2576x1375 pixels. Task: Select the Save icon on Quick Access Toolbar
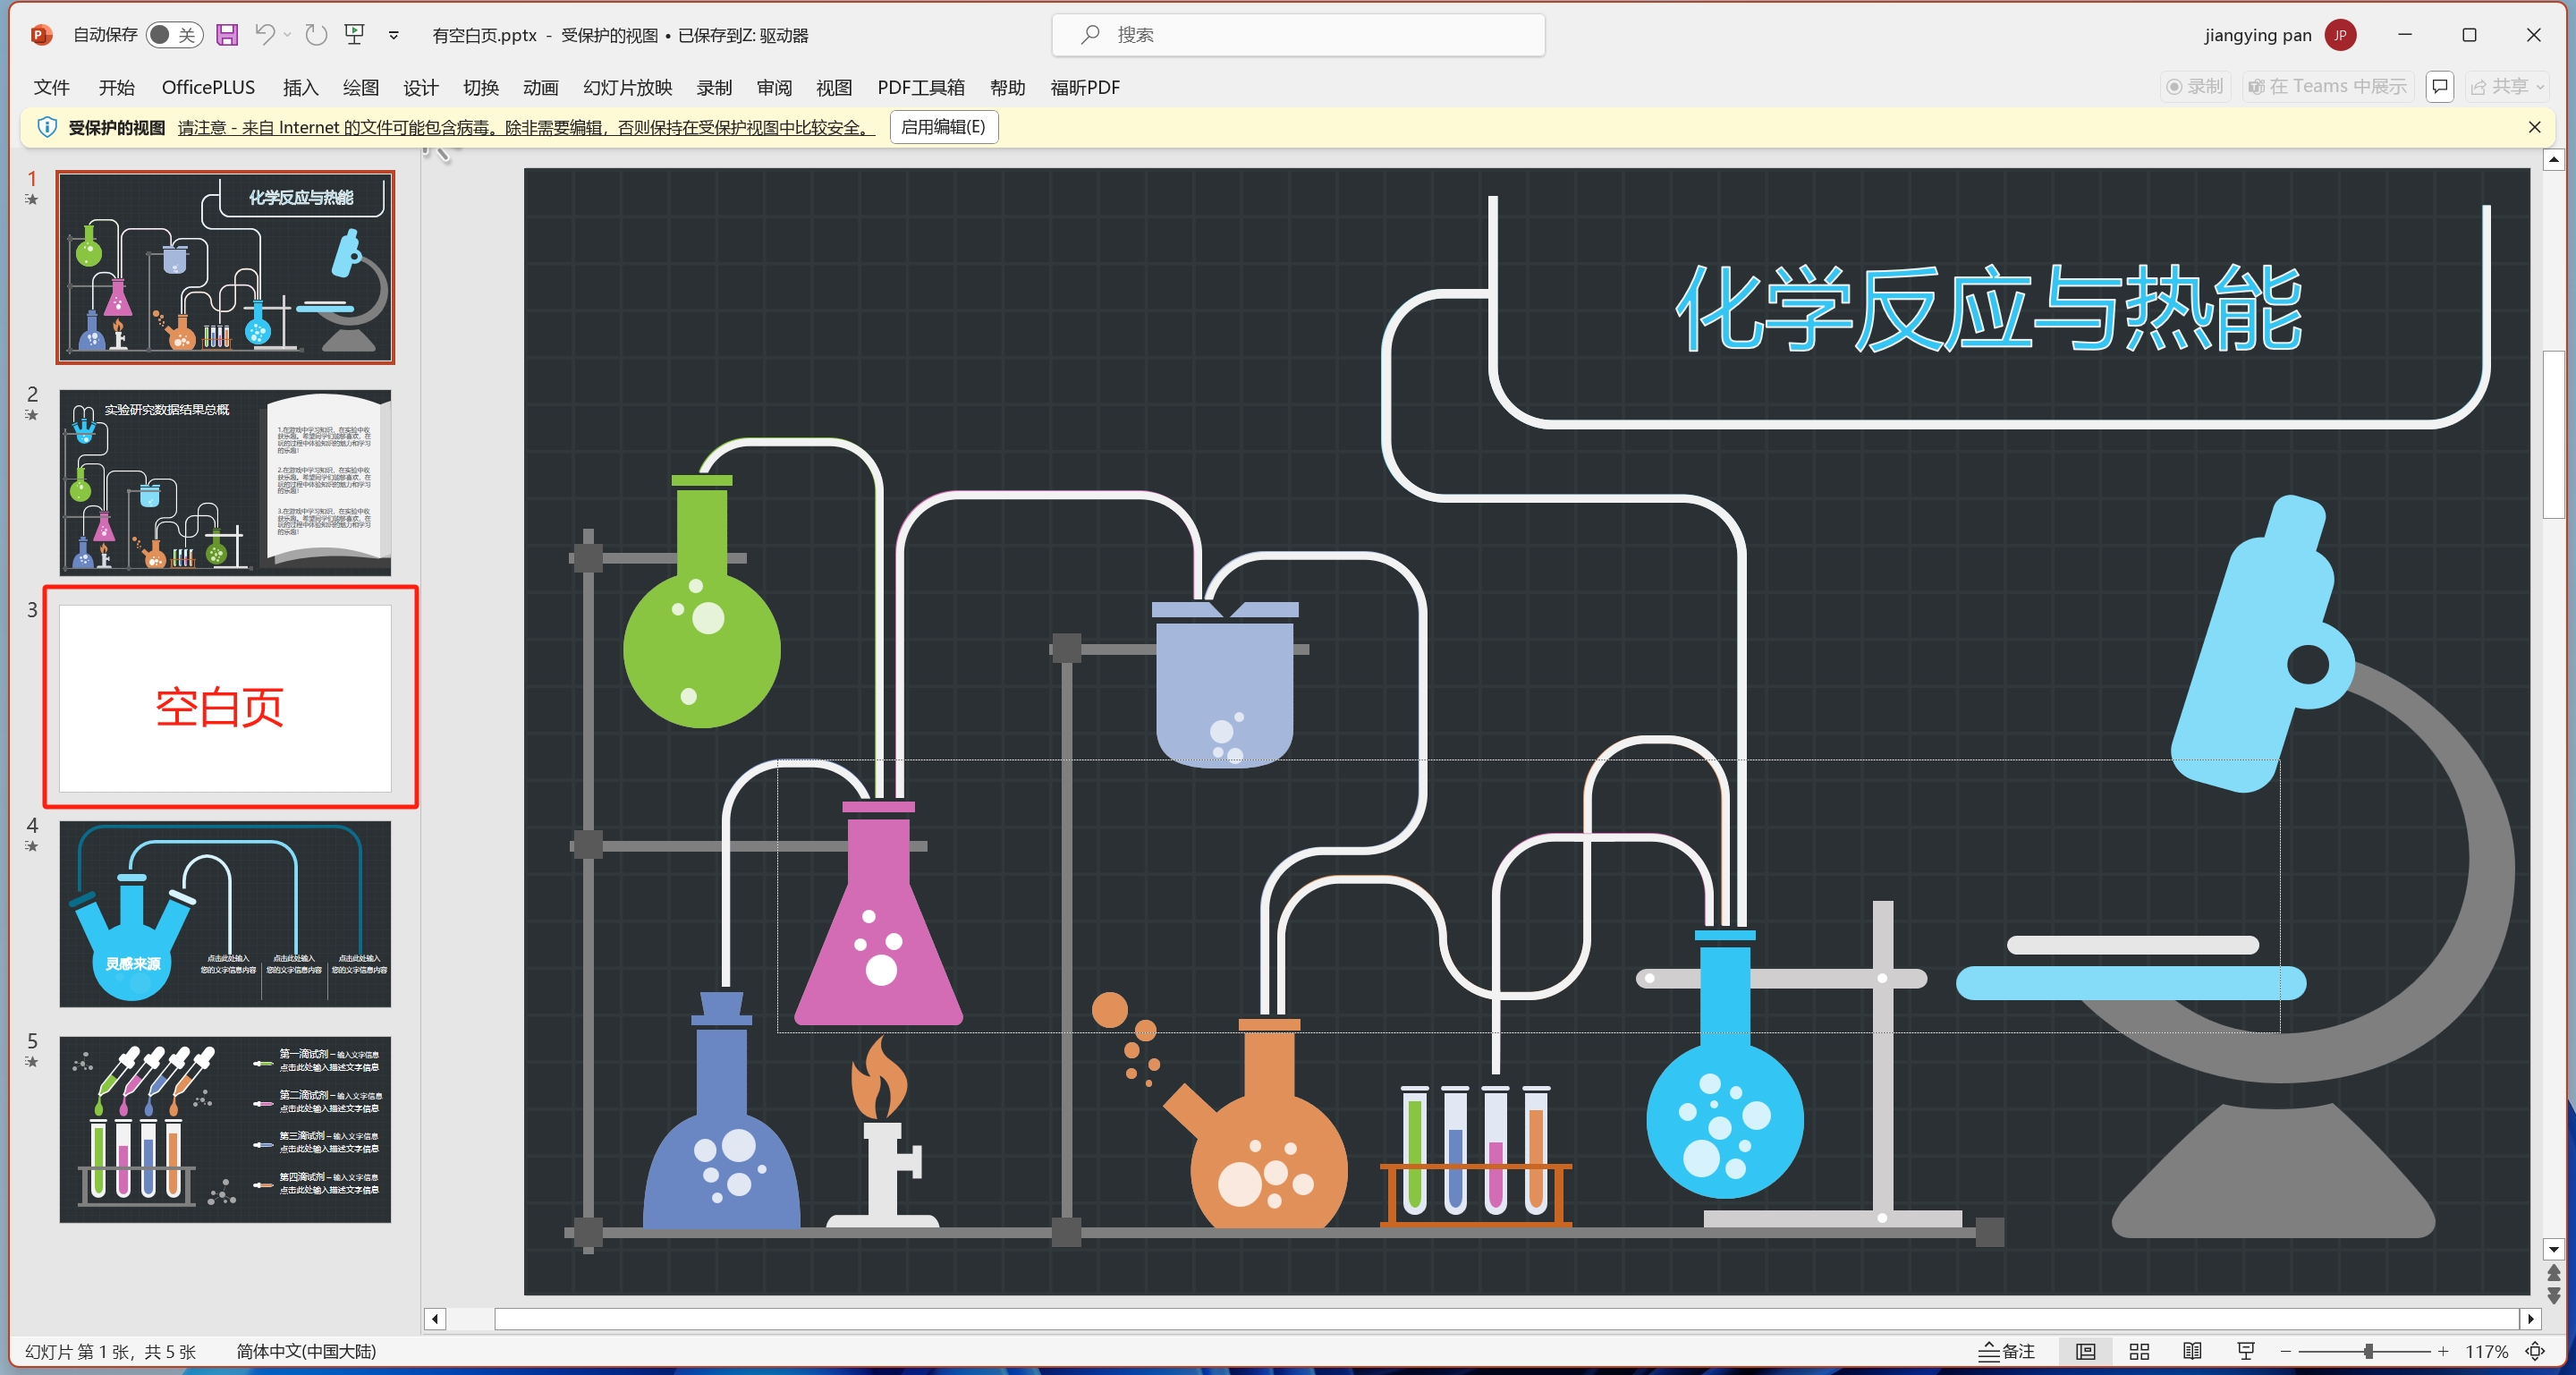227,35
